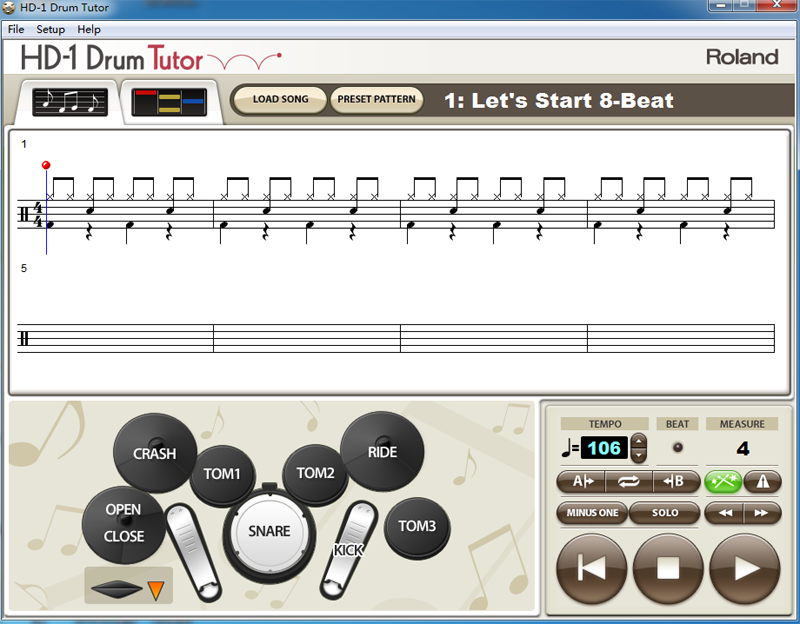Click the TEMPO label
This screenshot has height=624, width=800.
click(605, 424)
